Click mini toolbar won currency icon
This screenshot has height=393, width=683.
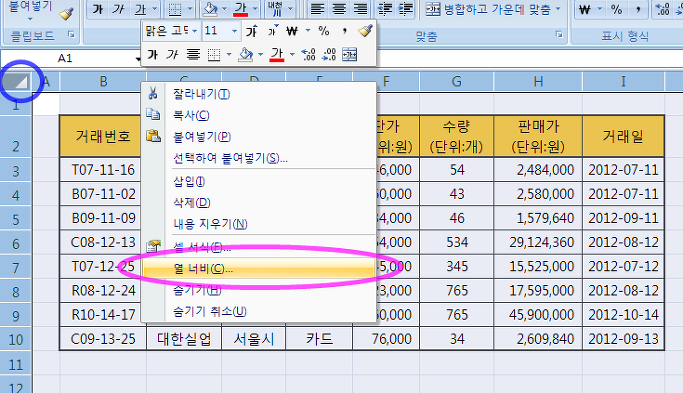292,31
